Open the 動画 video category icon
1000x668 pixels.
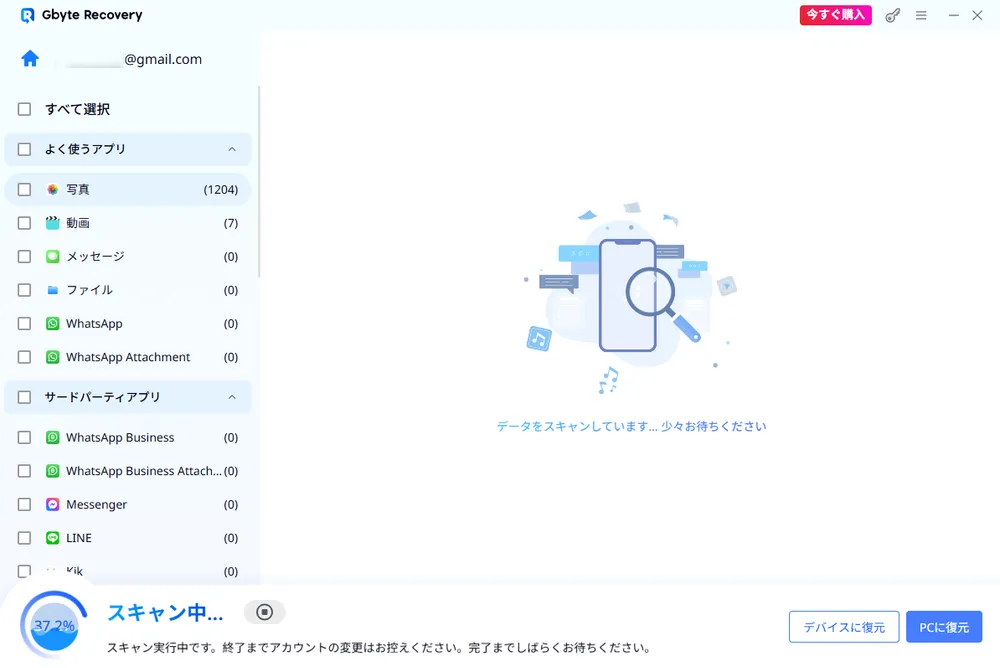coord(52,223)
